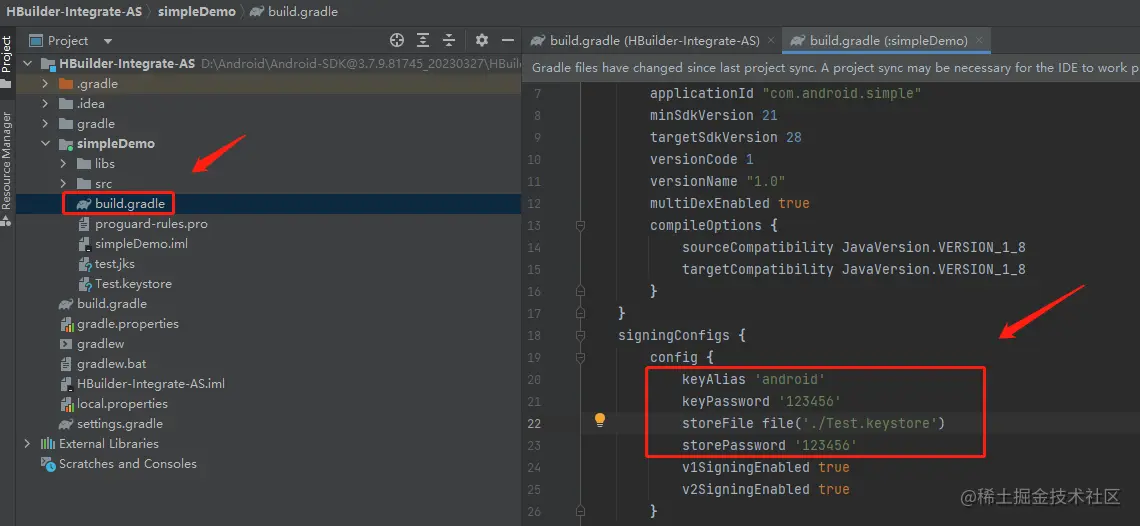The height and width of the screenshot is (526, 1140).
Task: Expand the .gradle folder
Action: coord(45,84)
